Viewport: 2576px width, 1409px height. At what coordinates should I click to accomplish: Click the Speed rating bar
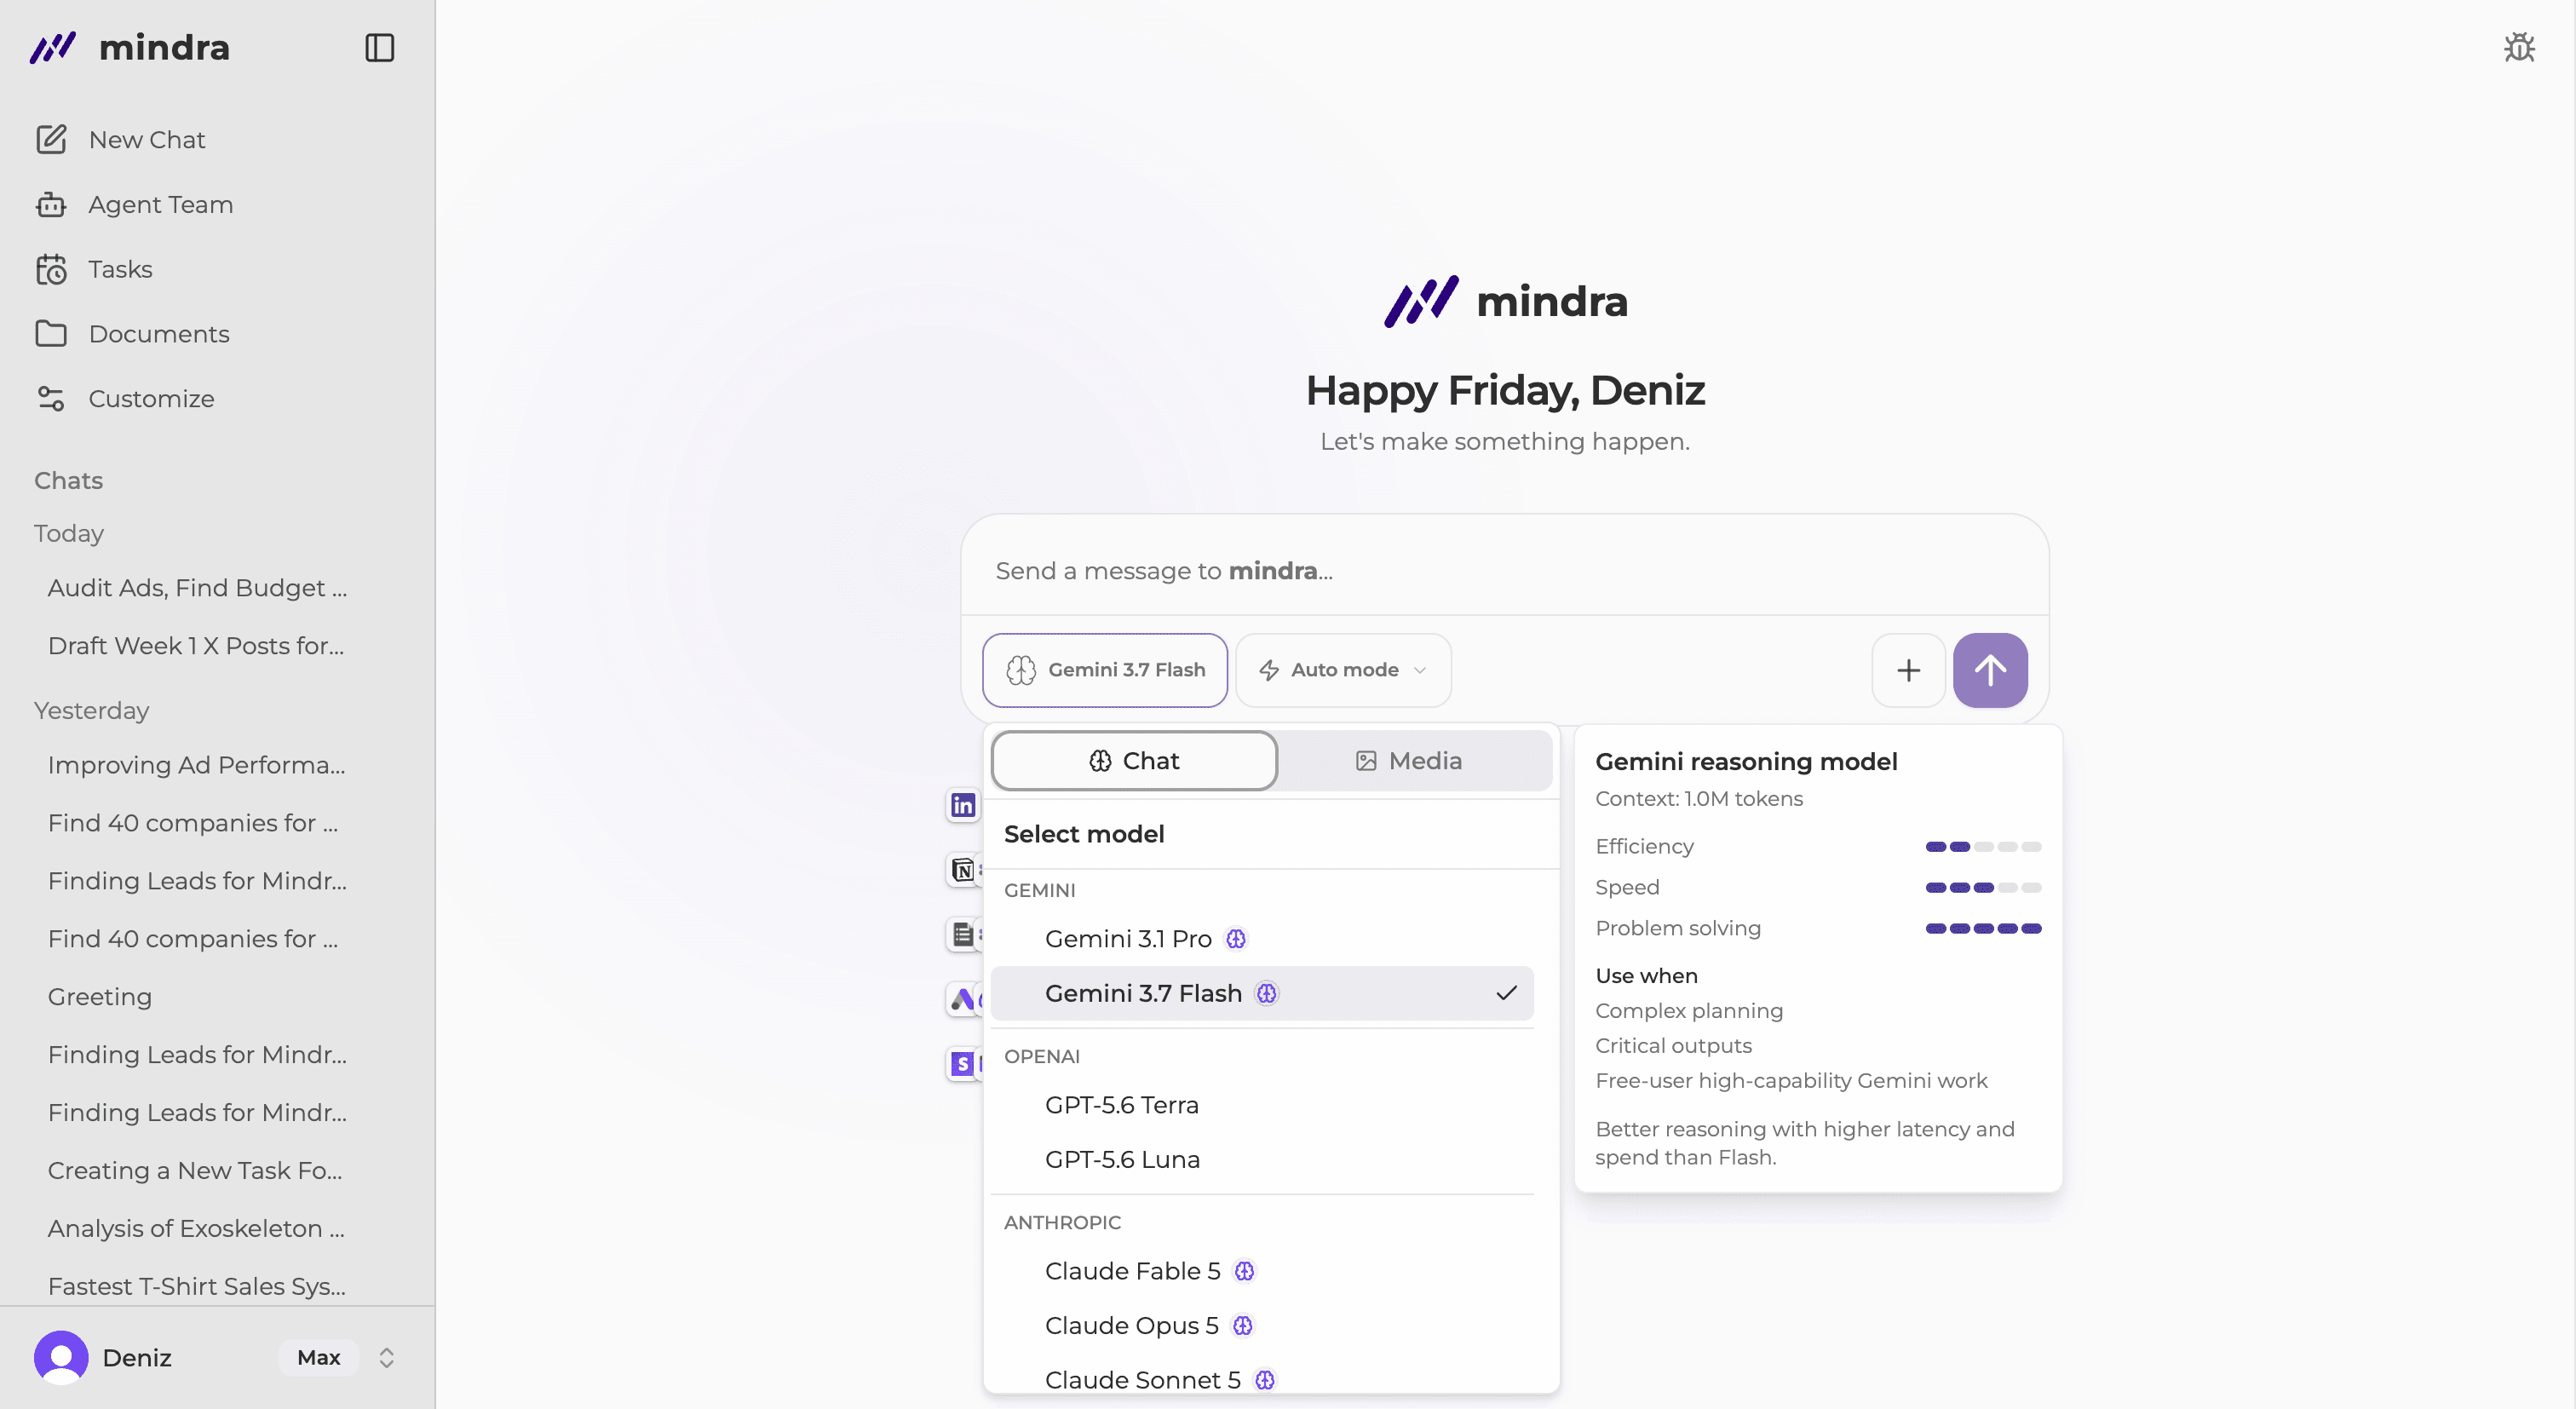(x=1983, y=888)
